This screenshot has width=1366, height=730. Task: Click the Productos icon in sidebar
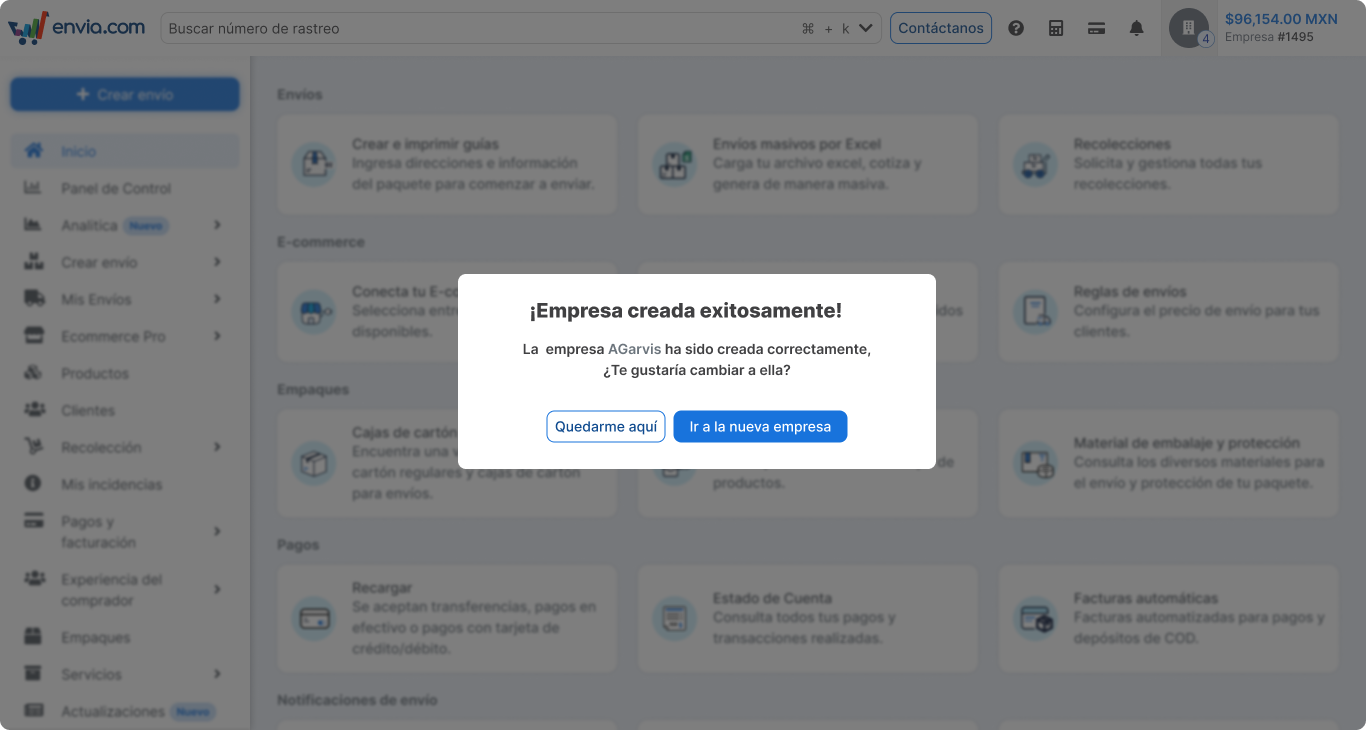coord(34,373)
